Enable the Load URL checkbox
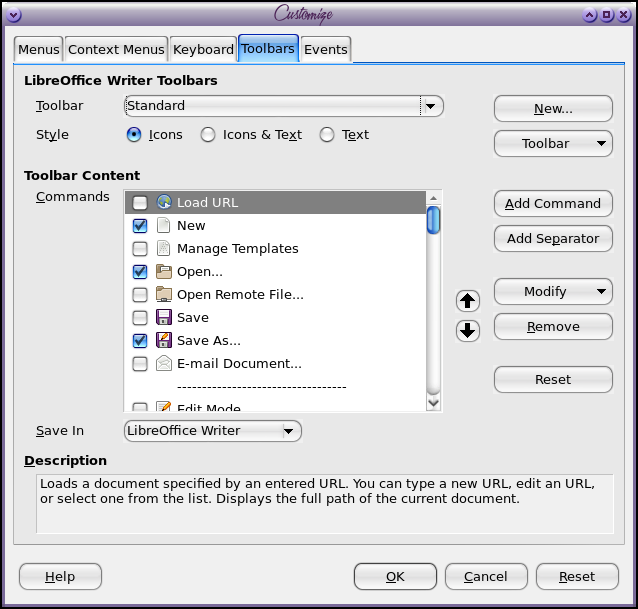The width and height of the screenshot is (638, 609). (x=140, y=203)
